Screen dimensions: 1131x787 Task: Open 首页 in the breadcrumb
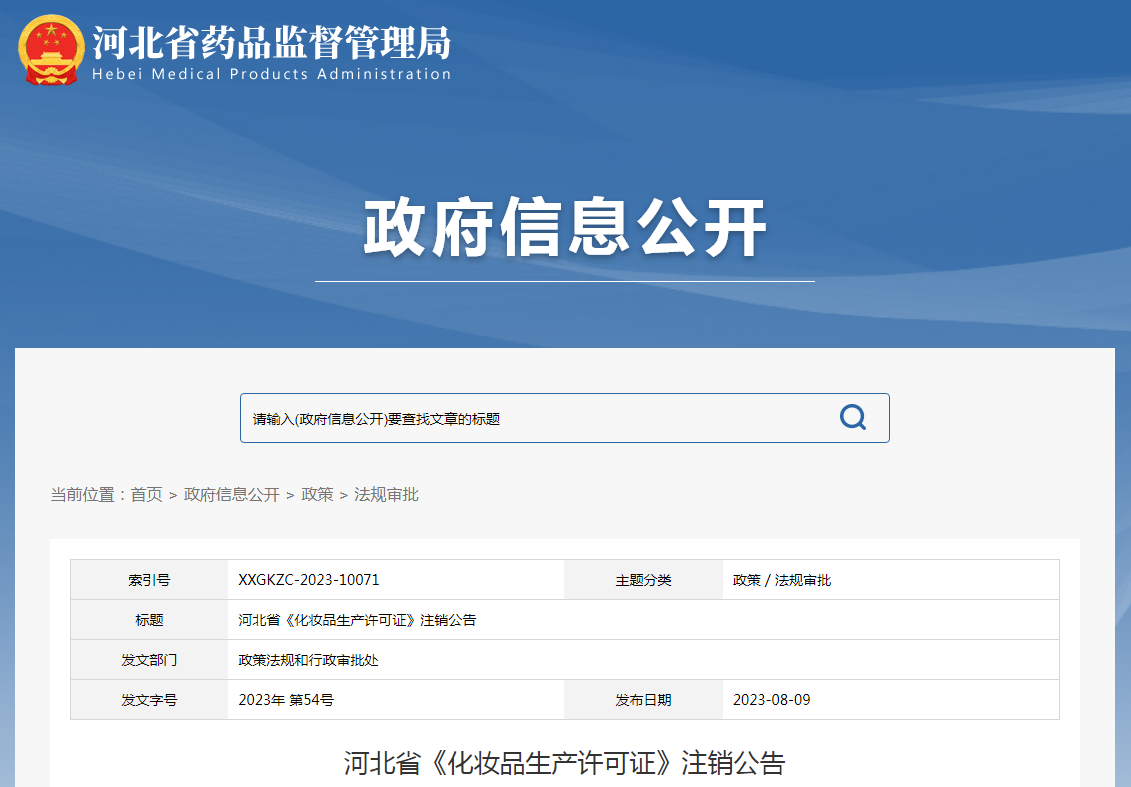tap(146, 495)
